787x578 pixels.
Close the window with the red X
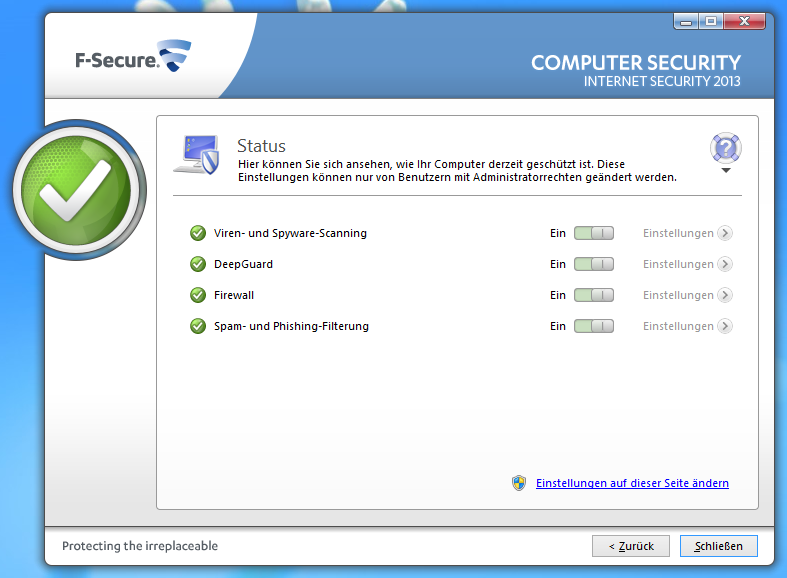pos(745,22)
